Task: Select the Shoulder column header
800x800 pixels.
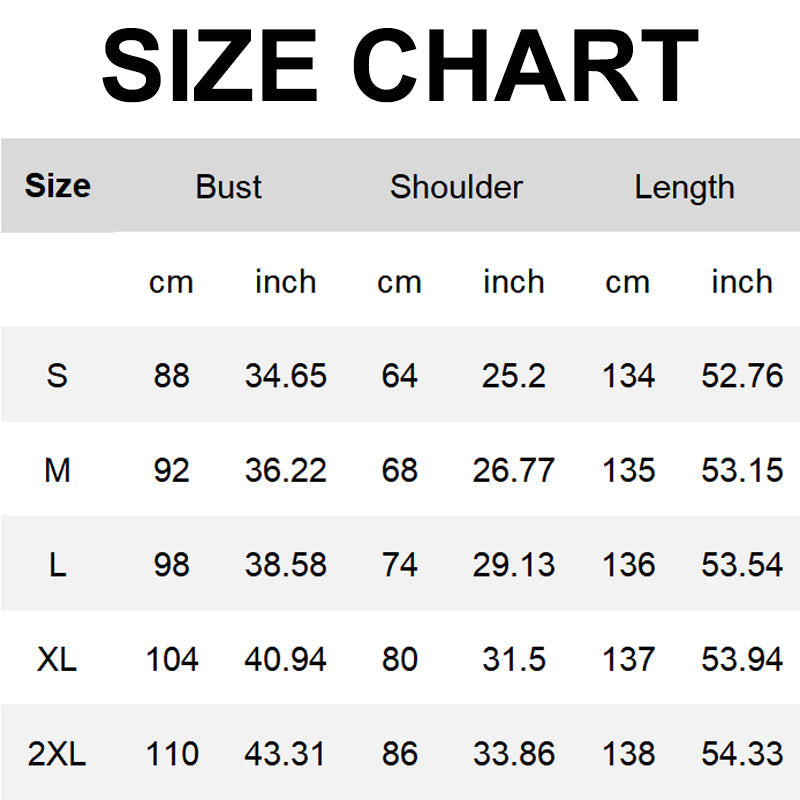Action: click(x=456, y=187)
